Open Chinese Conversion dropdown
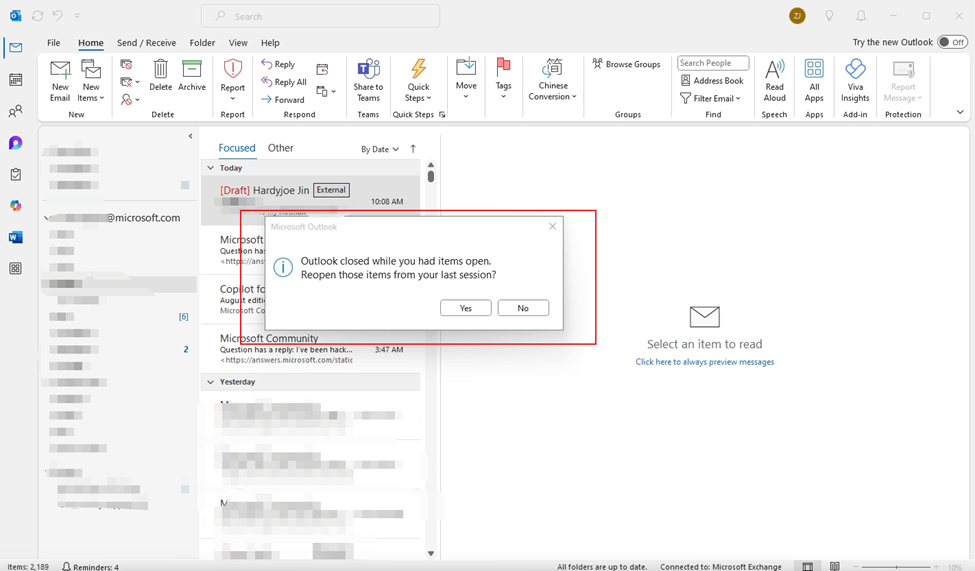This screenshot has width=975, height=571. 552,80
